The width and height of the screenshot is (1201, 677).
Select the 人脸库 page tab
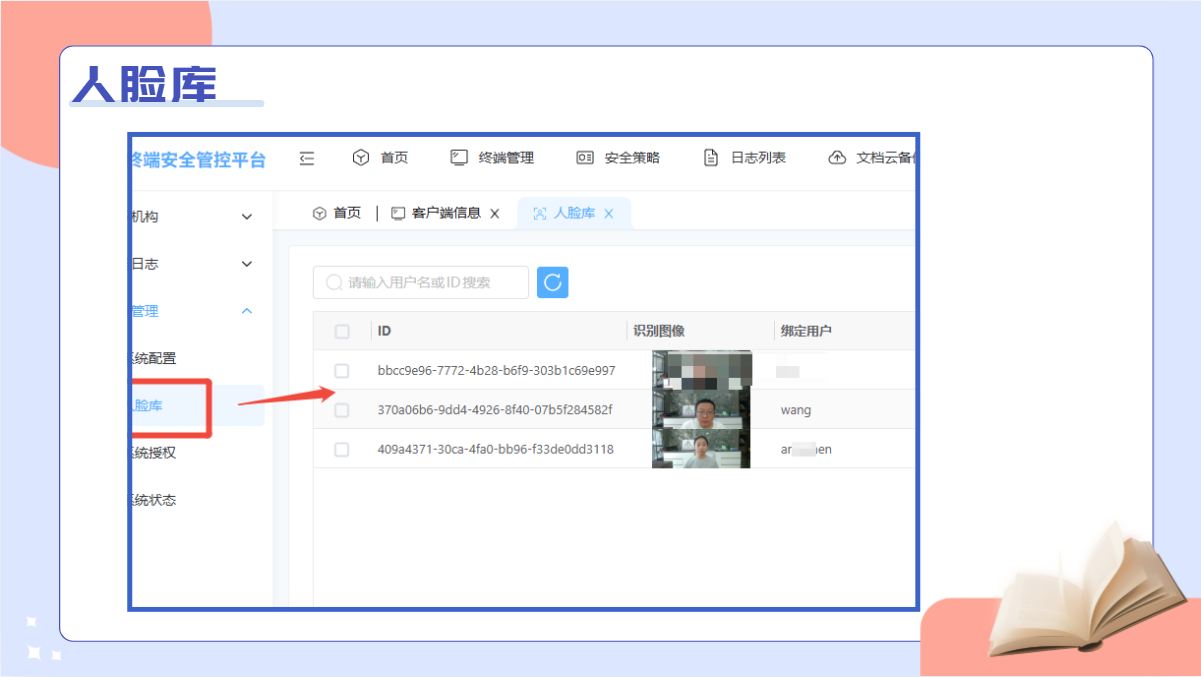[574, 213]
